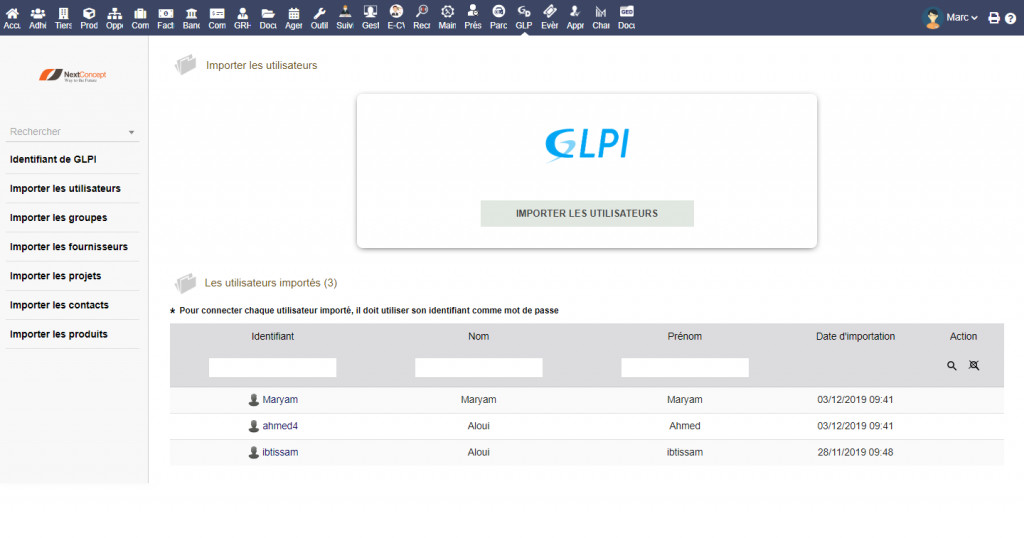This screenshot has width=1024, height=538.
Task: Click the date 28/11/2019 09:48 cell
Action: 856,452
